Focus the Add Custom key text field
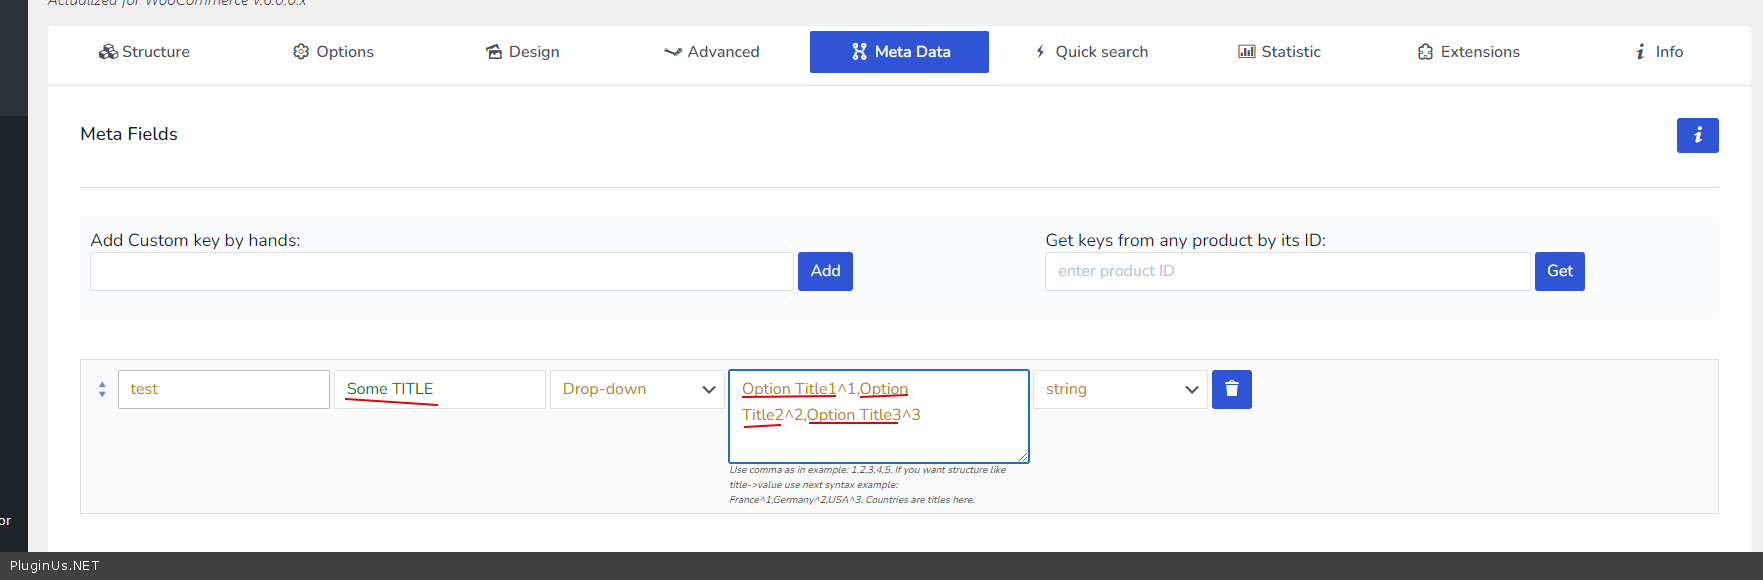1763x580 pixels. point(441,271)
